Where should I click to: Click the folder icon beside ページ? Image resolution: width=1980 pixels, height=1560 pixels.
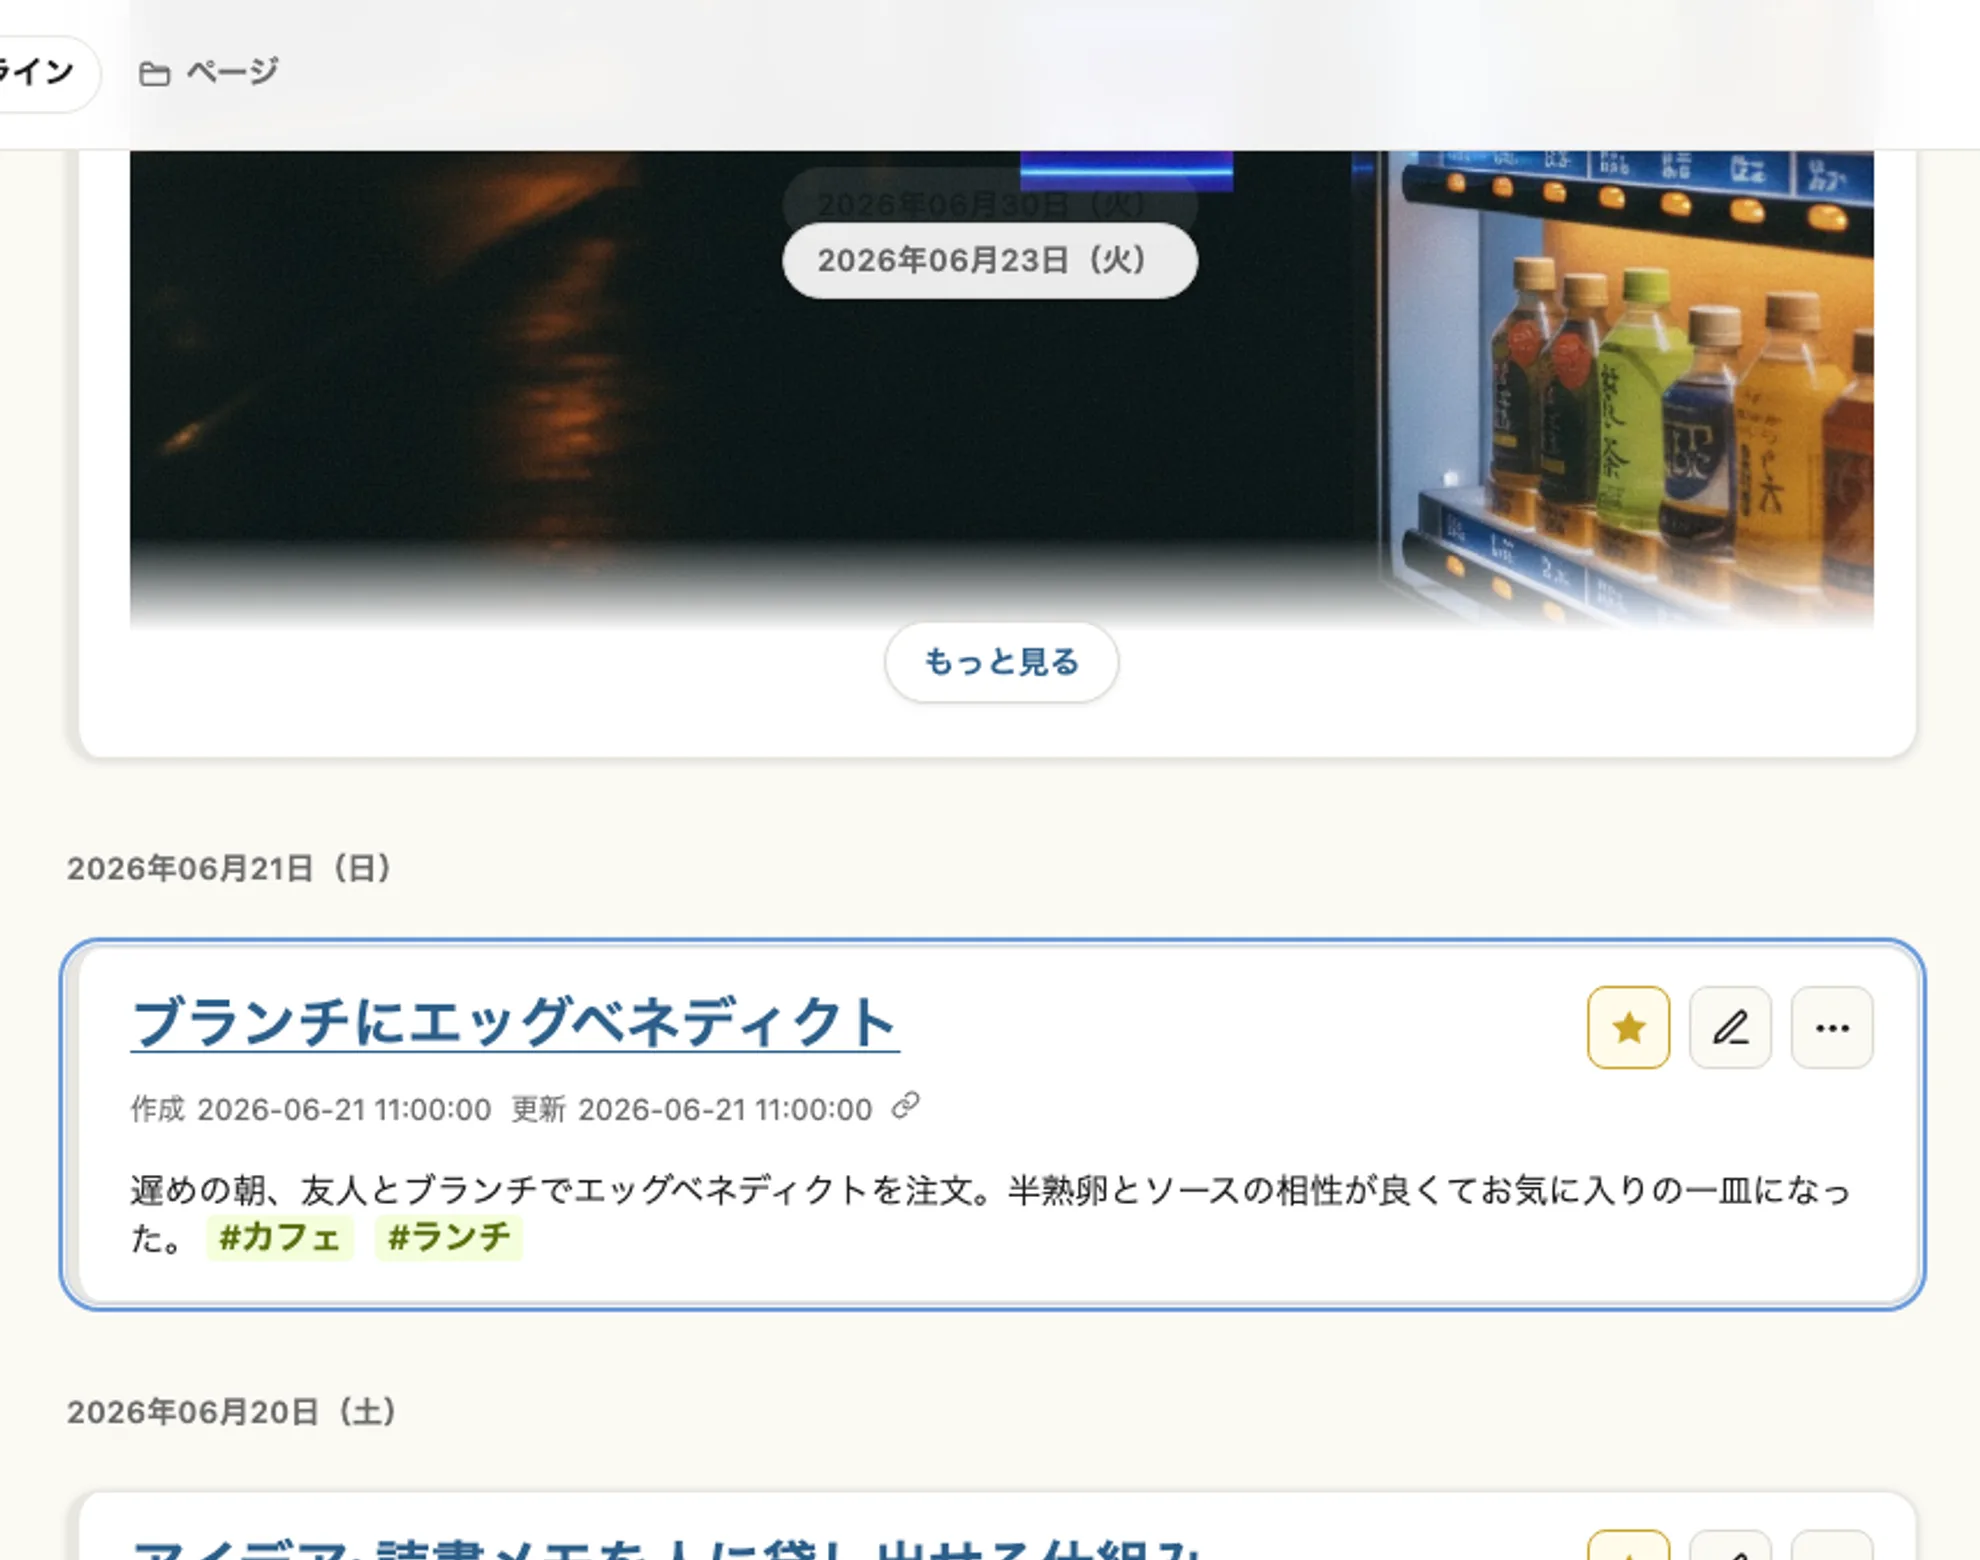pos(154,73)
